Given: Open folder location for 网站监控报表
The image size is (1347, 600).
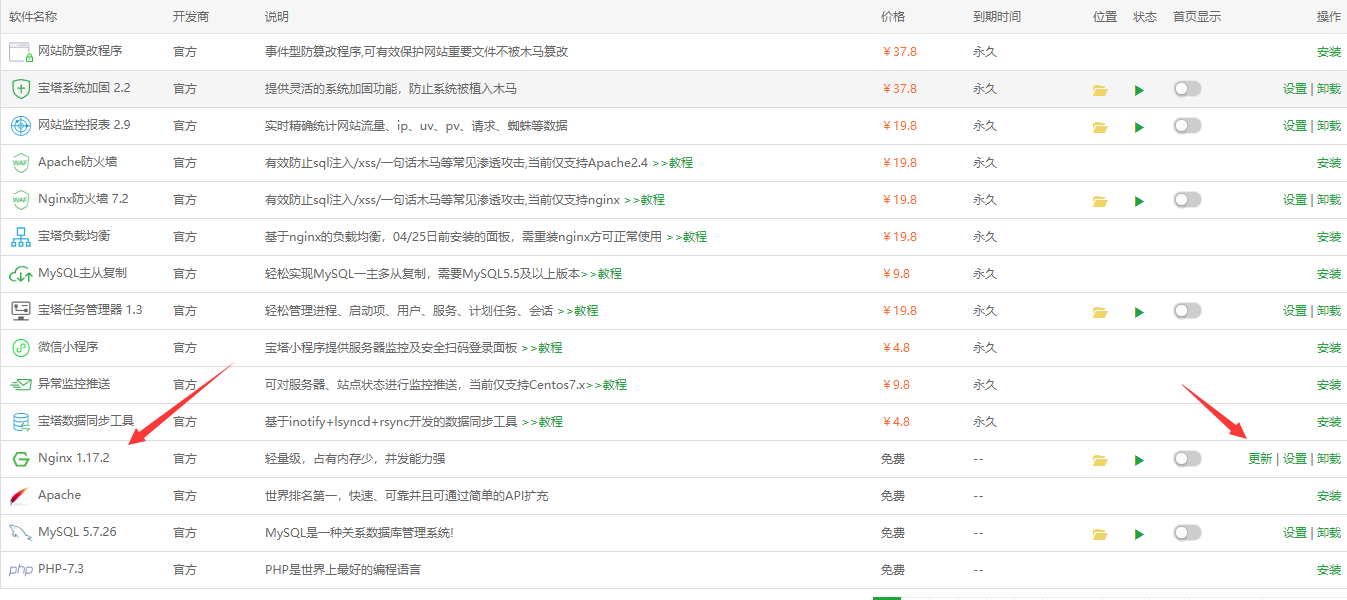Looking at the screenshot, I should pos(1100,127).
